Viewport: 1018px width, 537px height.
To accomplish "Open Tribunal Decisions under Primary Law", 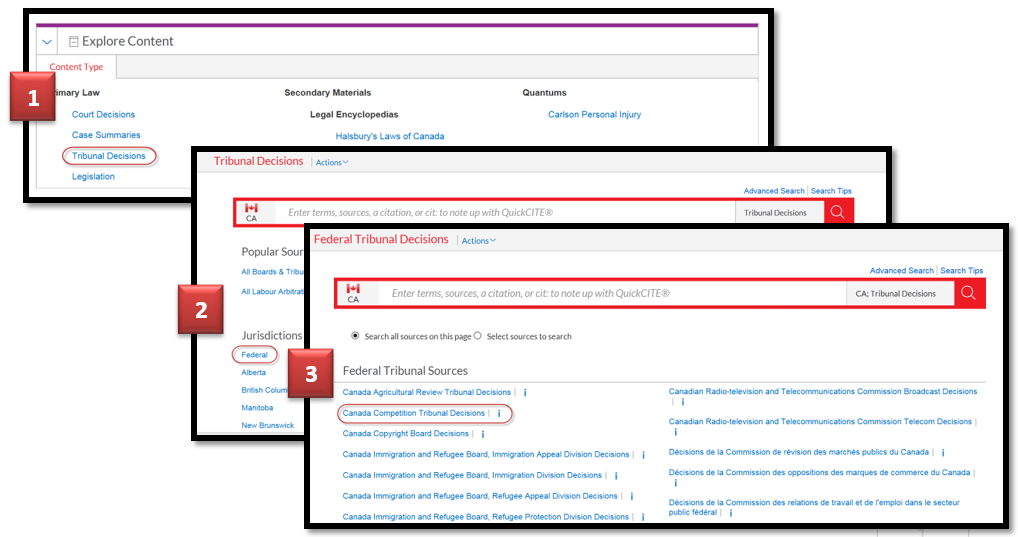I will pyautogui.click(x=108, y=156).
